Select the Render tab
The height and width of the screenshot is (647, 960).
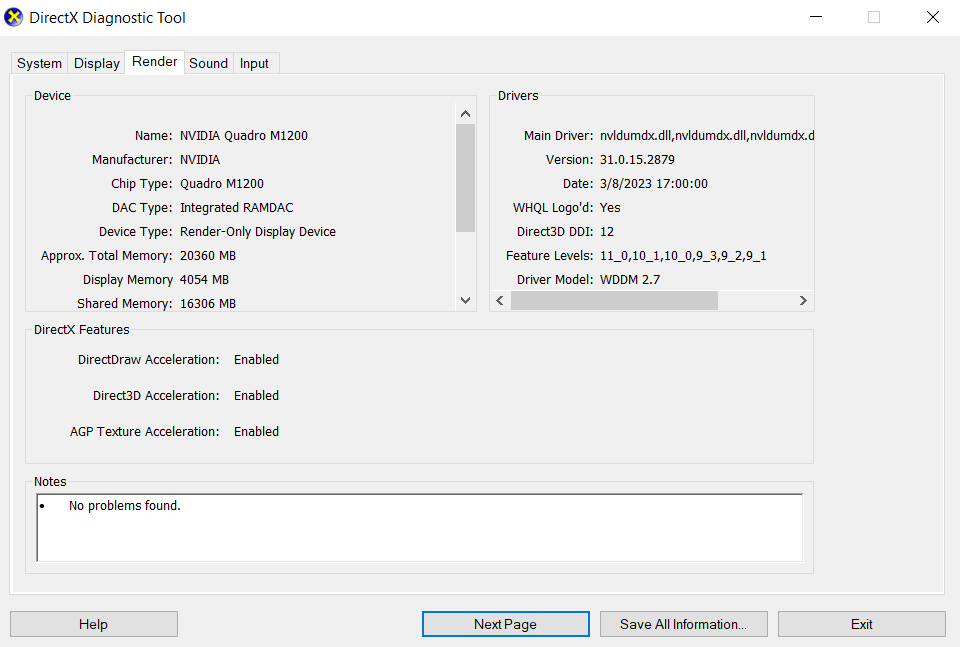click(x=155, y=62)
